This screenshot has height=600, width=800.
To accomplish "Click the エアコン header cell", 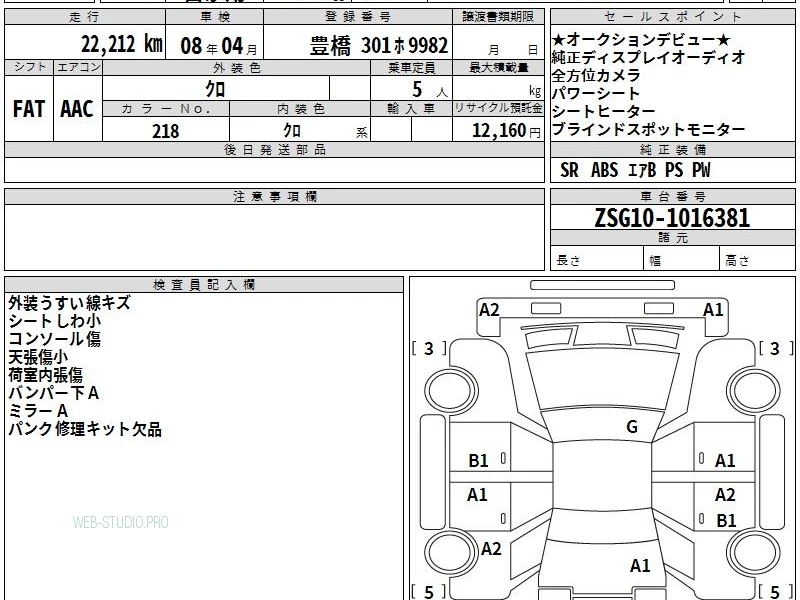I will click(x=78, y=67).
